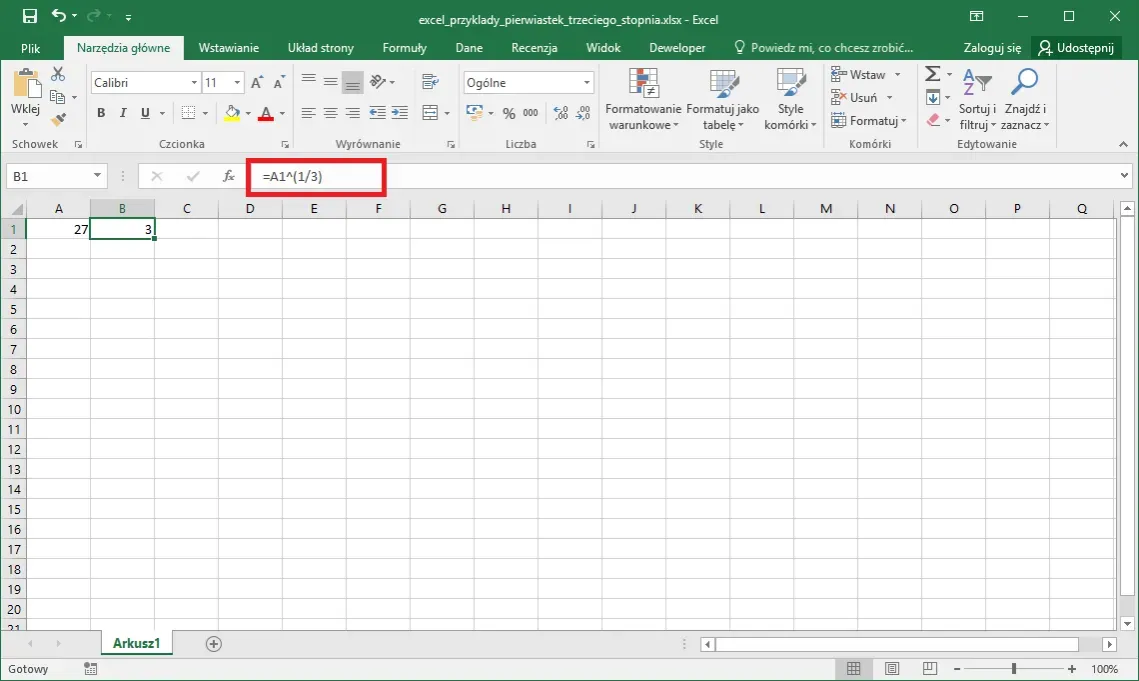Image resolution: width=1139 pixels, height=681 pixels.
Task: Click the Format Painter brush icon
Action: (x=57, y=119)
